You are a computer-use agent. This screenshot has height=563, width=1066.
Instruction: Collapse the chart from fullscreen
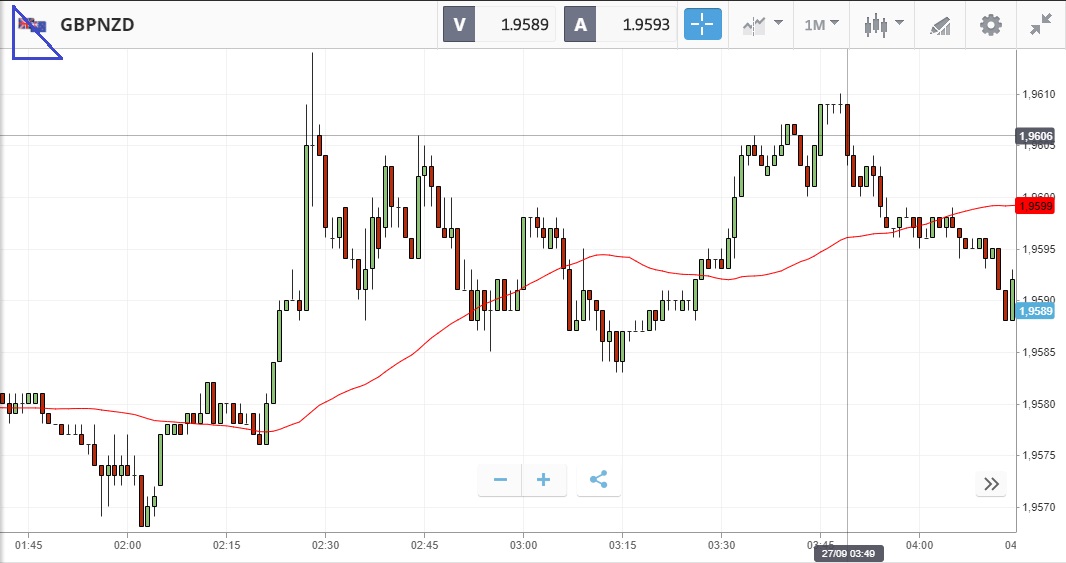1041,25
